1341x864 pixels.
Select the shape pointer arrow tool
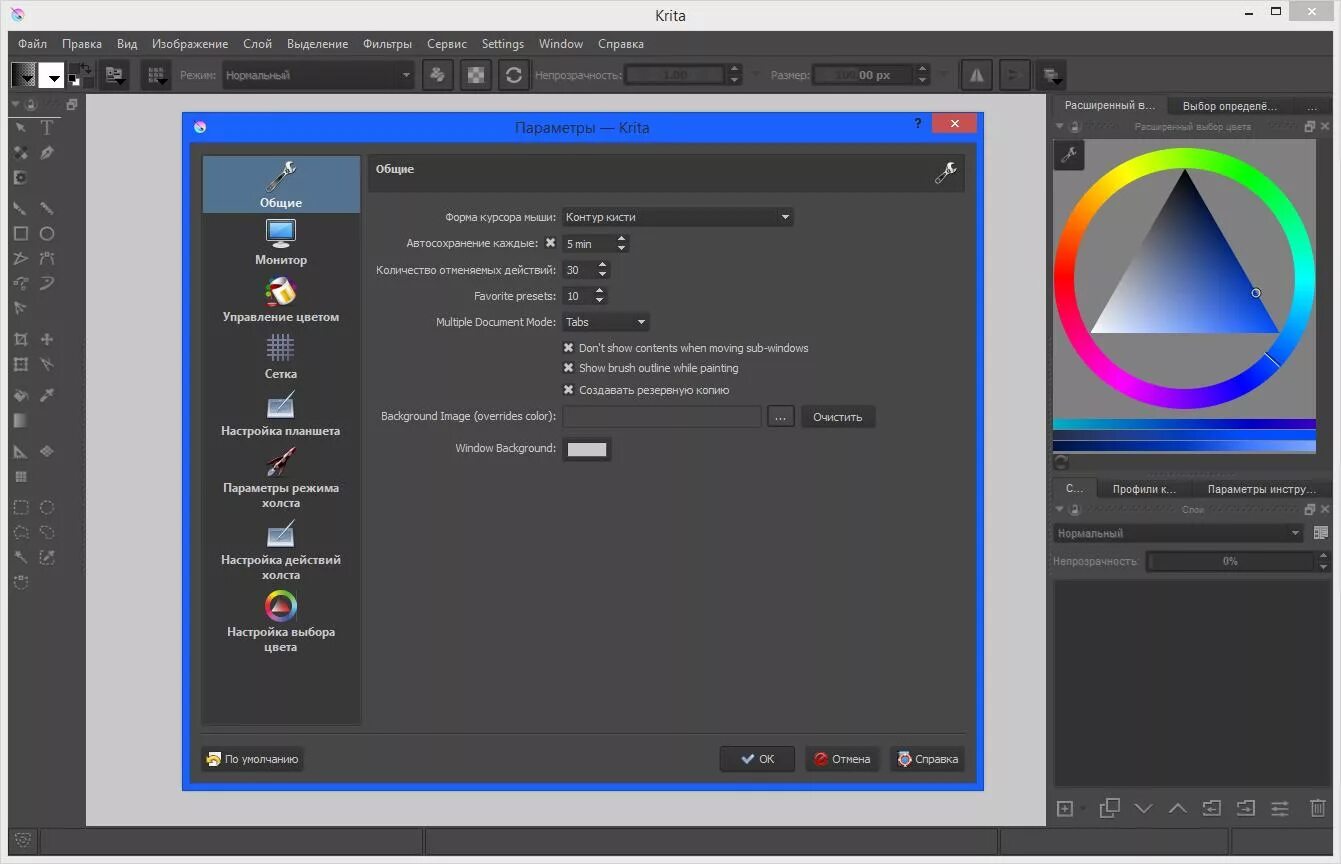20,128
